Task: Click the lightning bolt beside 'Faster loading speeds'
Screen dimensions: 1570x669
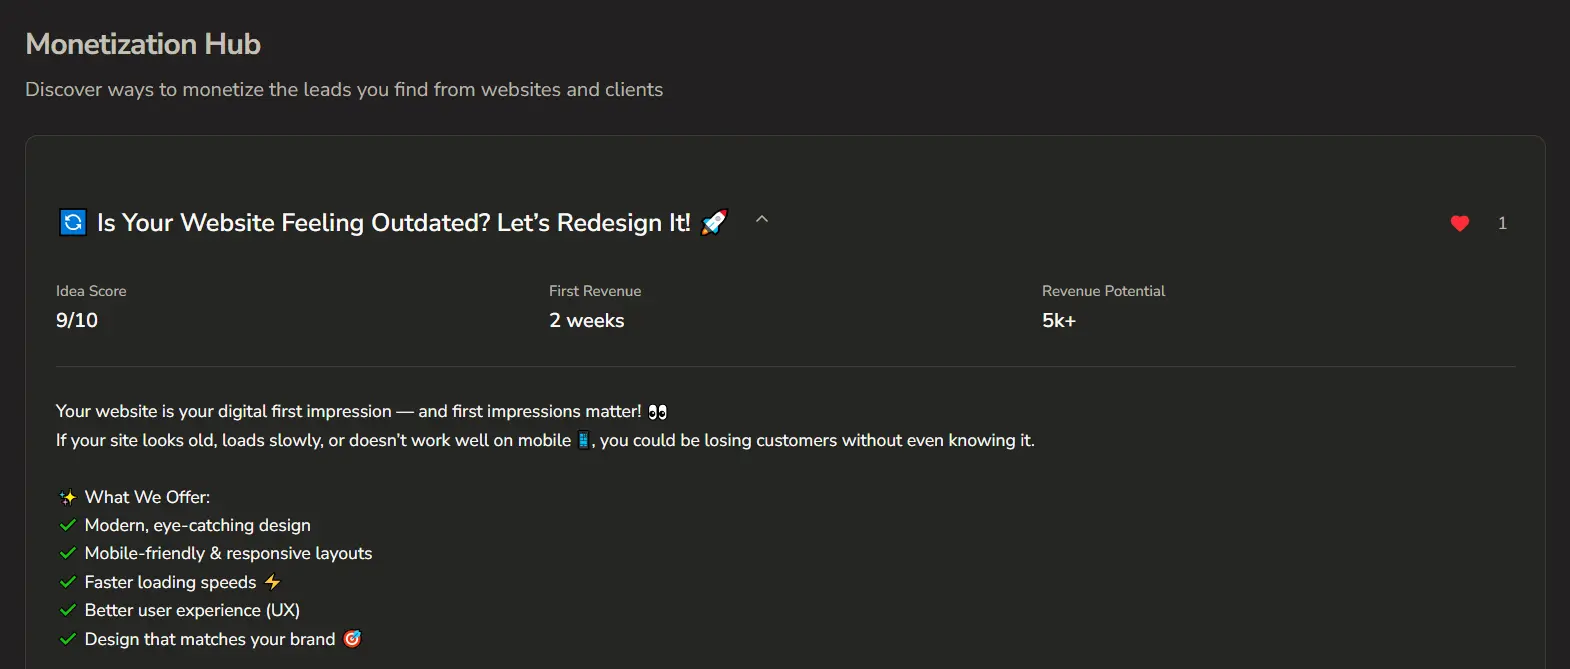Action: click(x=272, y=582)
